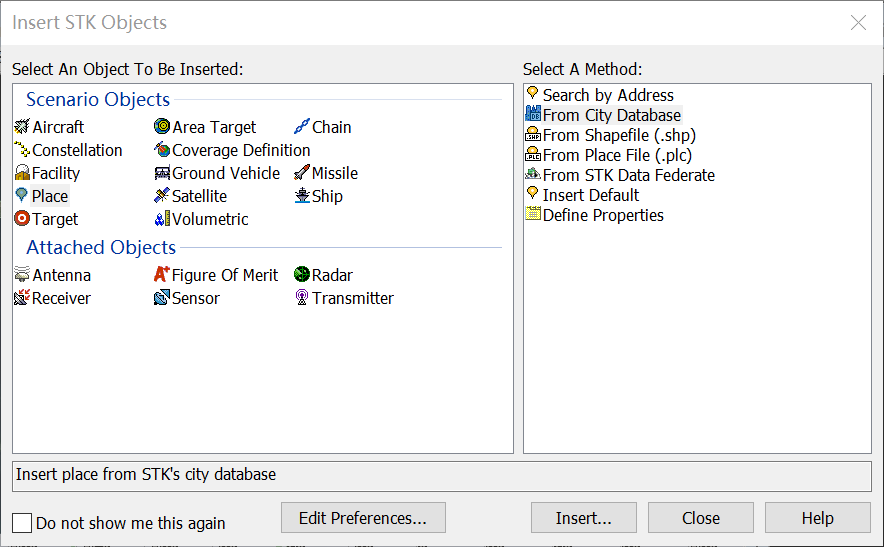
Task: Select the Ship object icon
Action: coord(302,196)
